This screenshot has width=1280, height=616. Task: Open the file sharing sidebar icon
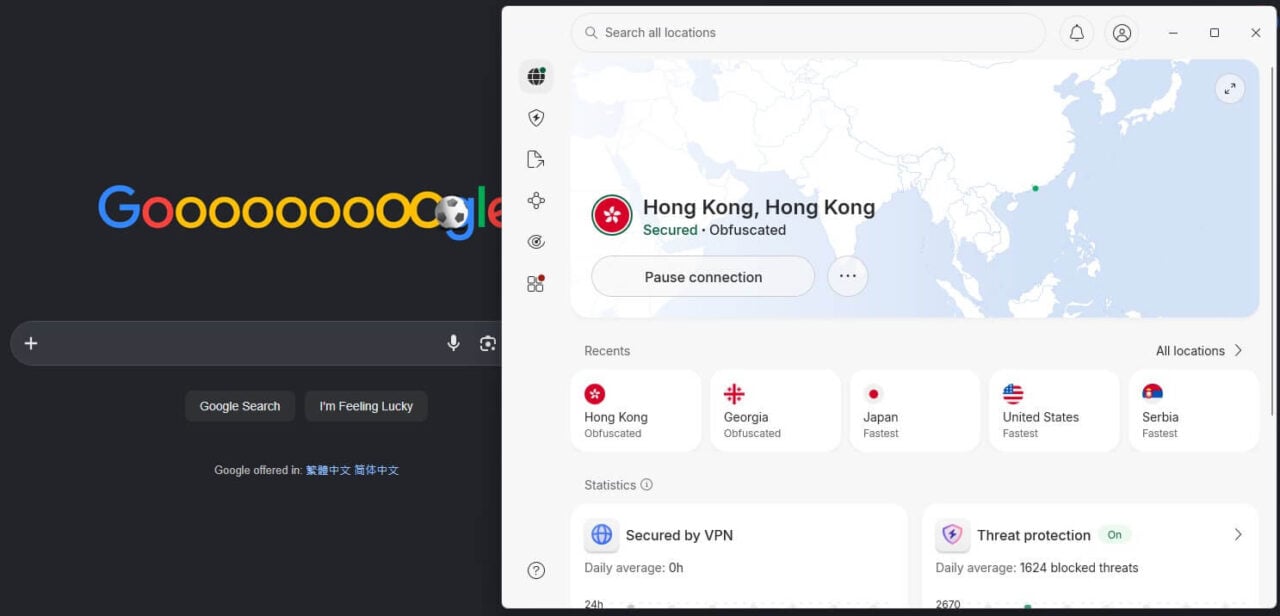536,159
